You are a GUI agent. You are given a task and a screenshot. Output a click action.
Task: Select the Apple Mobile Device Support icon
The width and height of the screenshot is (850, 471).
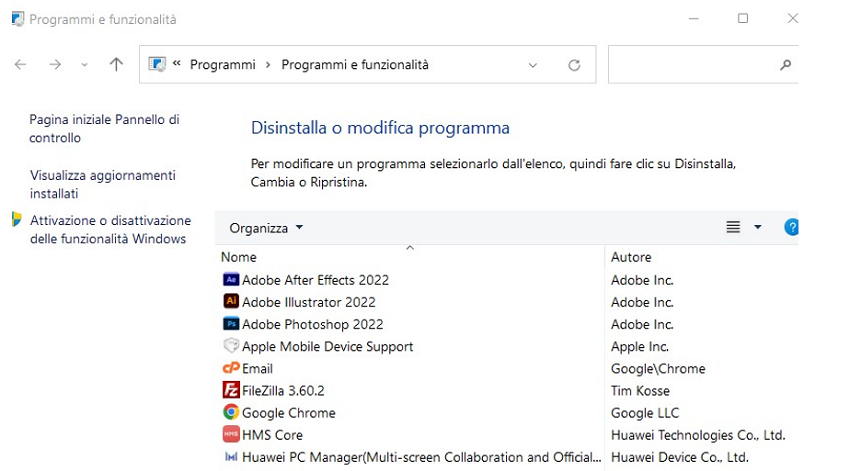(231, 346)
